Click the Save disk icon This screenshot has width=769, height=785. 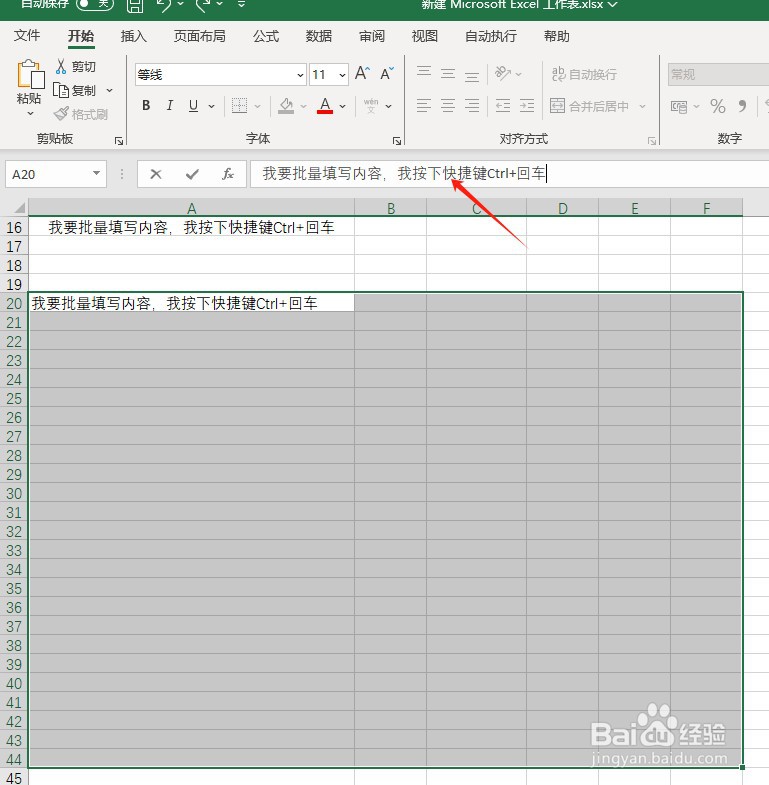coord(135,6)
